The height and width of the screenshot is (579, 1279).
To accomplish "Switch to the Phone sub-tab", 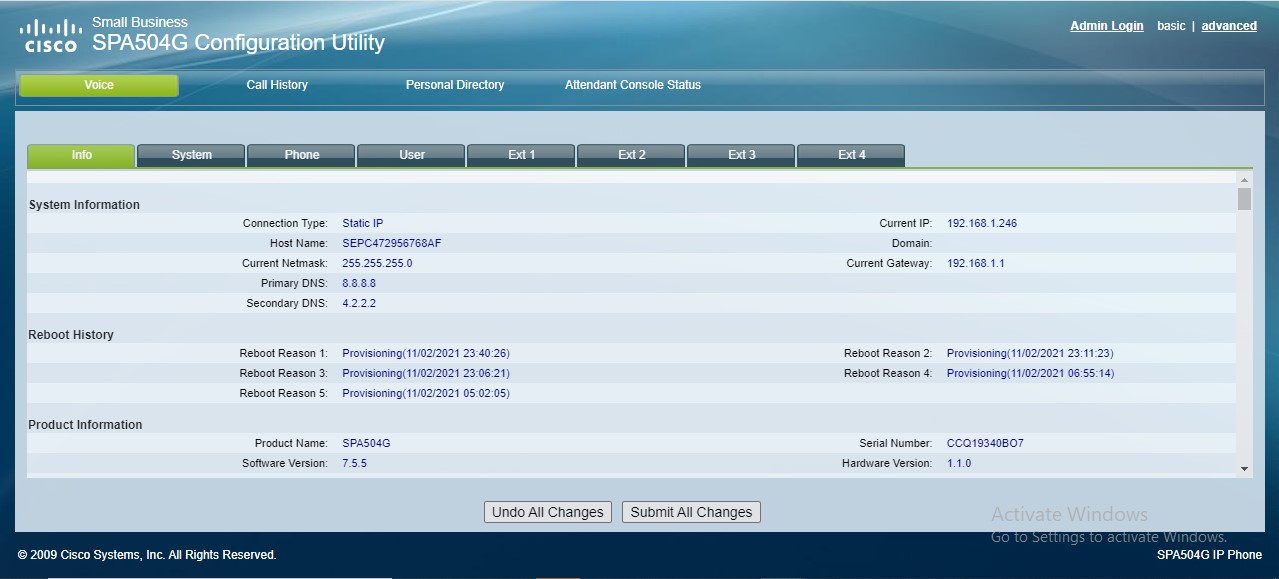I will 301,155.
